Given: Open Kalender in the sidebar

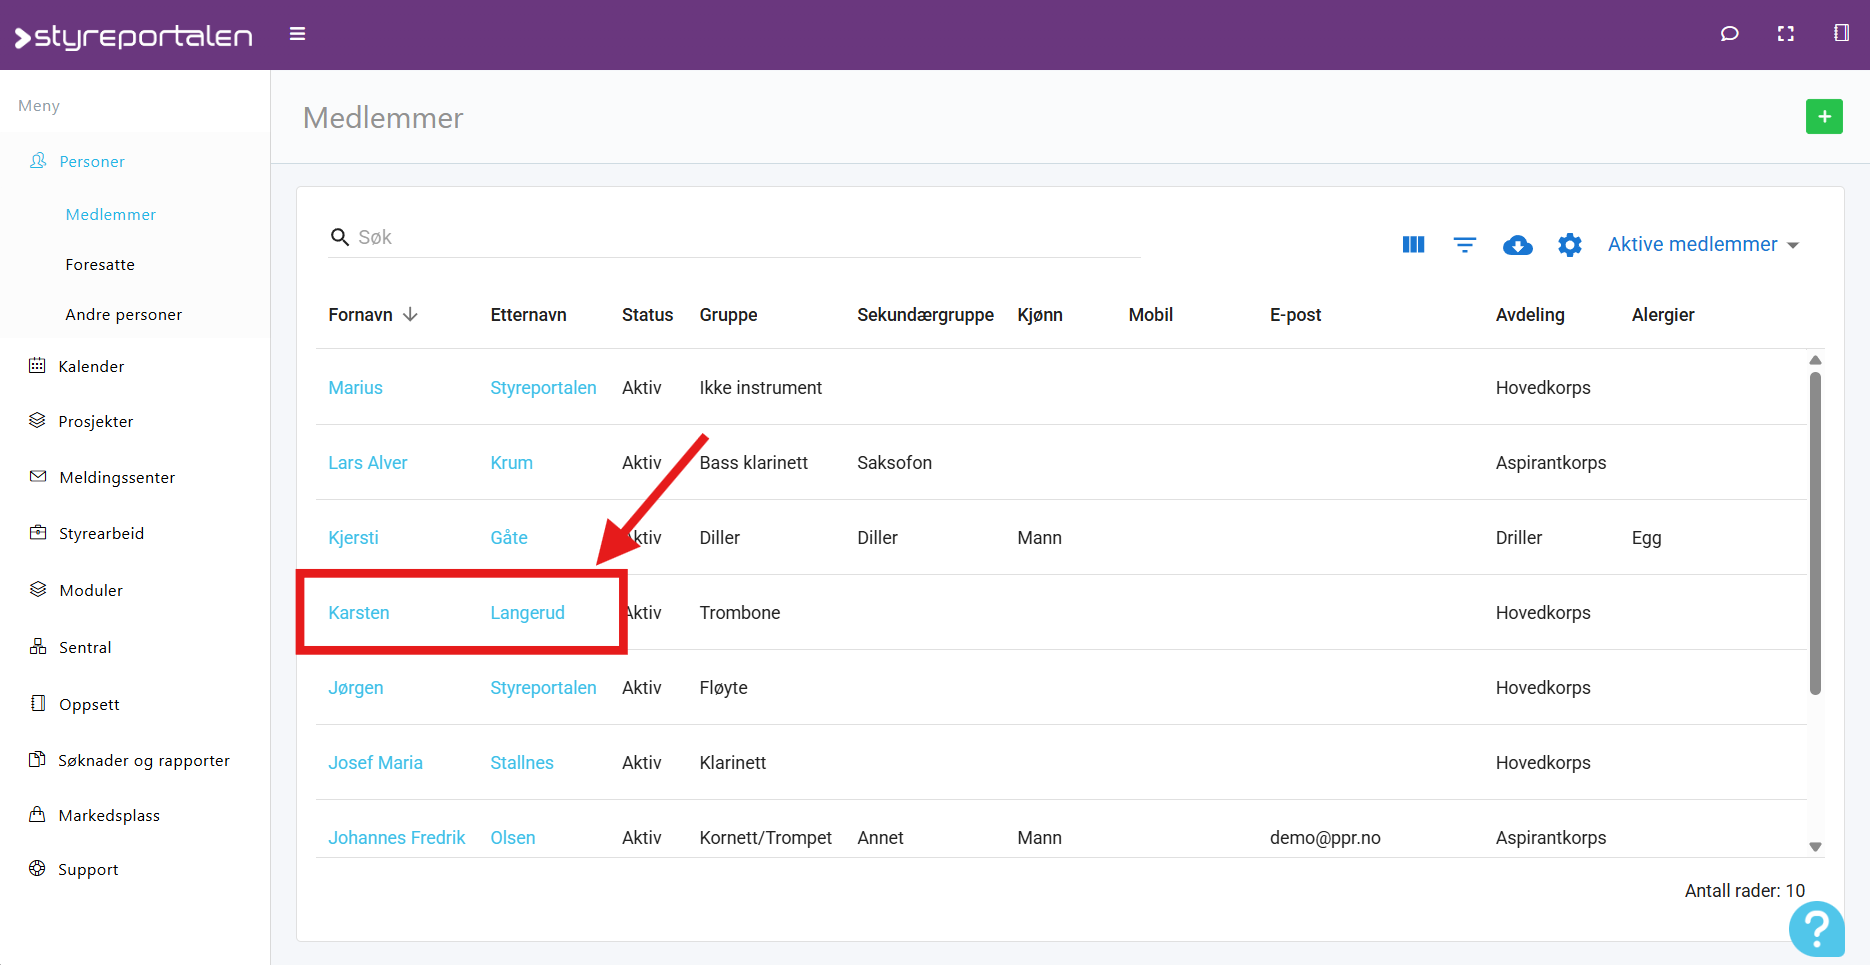Looking at the screenshot, I should [91, 367].
